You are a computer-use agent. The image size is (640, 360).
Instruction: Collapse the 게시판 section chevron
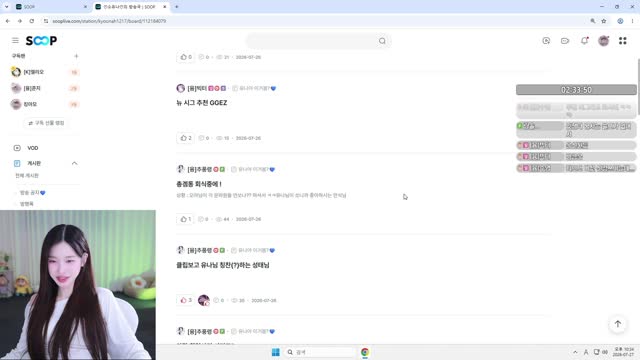coord(74,163)
